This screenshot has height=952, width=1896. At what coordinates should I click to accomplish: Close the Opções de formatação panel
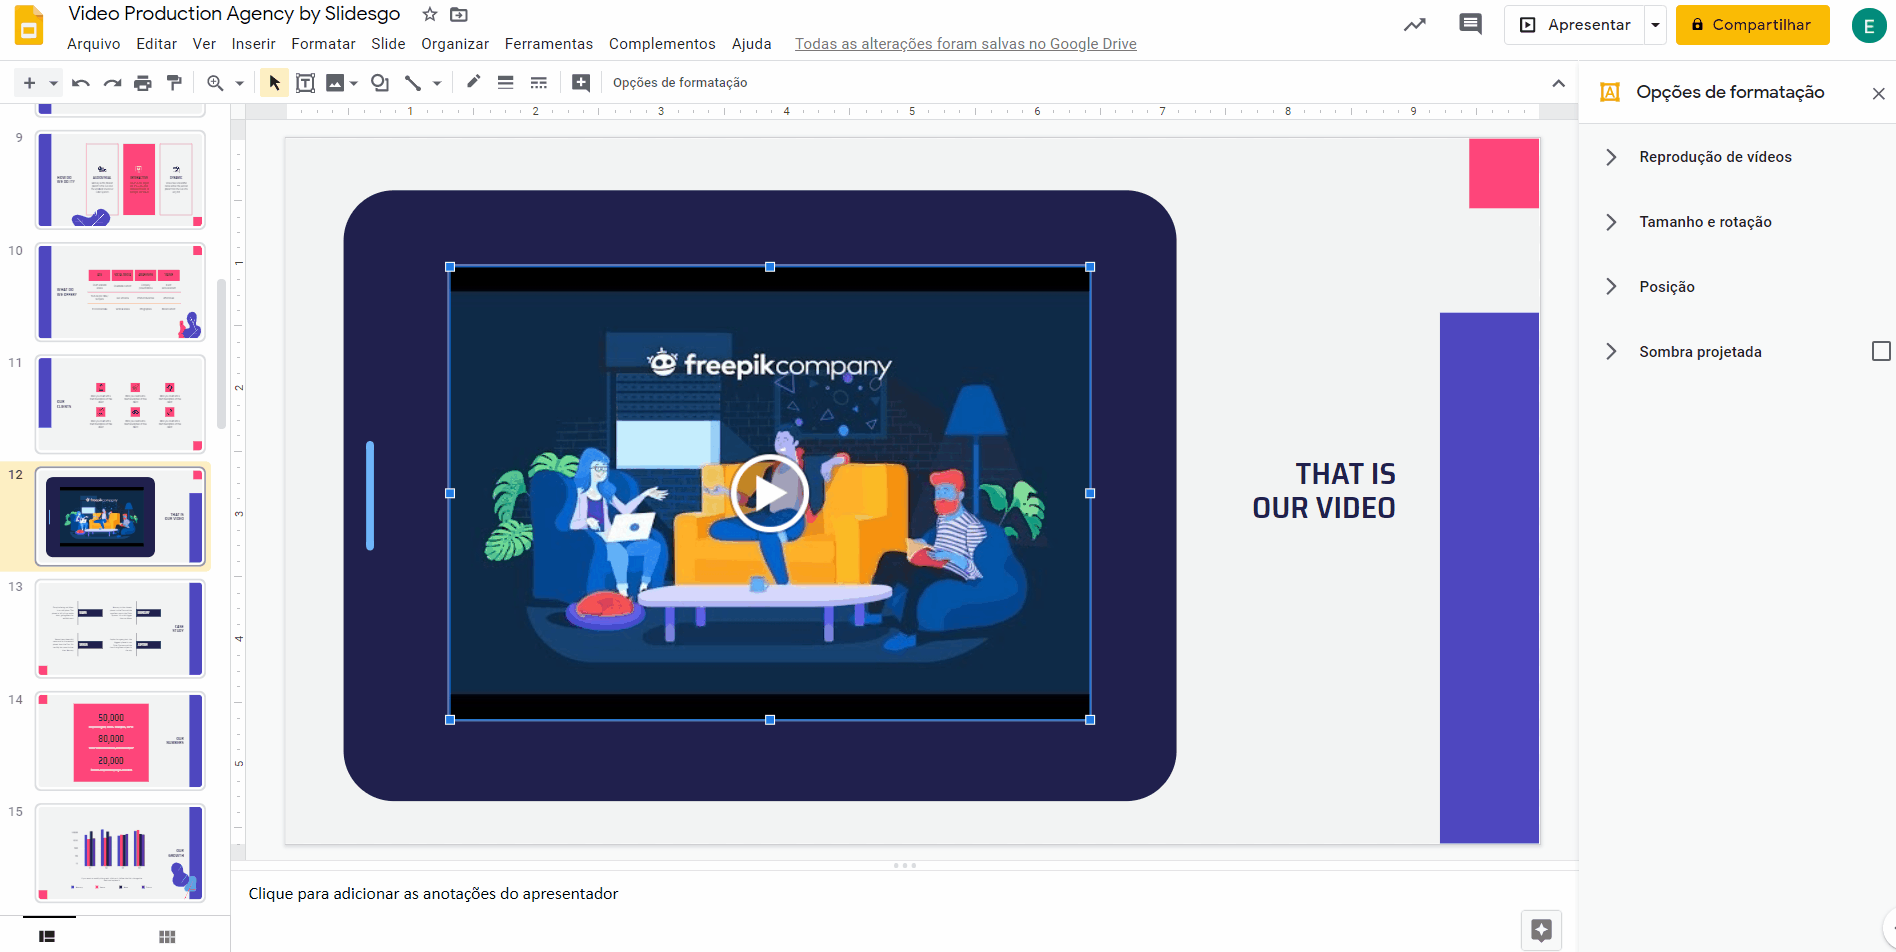pos(1878,93)
